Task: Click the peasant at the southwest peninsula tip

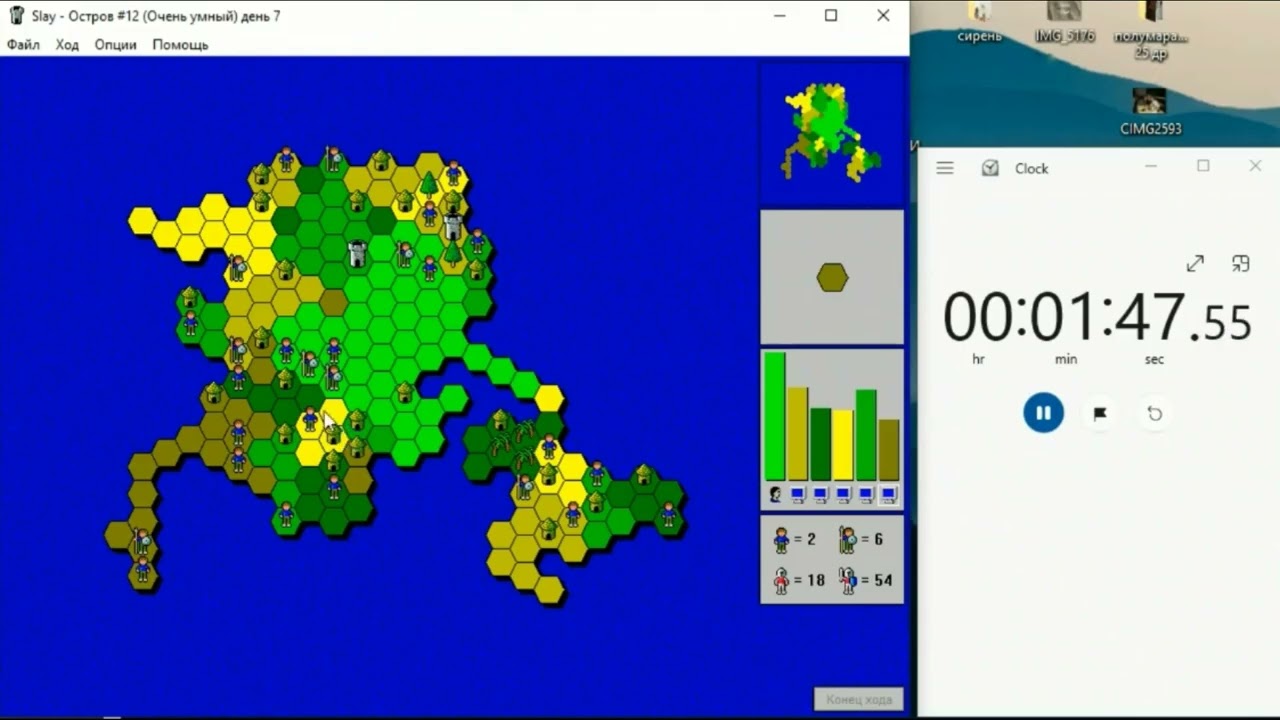Action: [x=142, y=569]
